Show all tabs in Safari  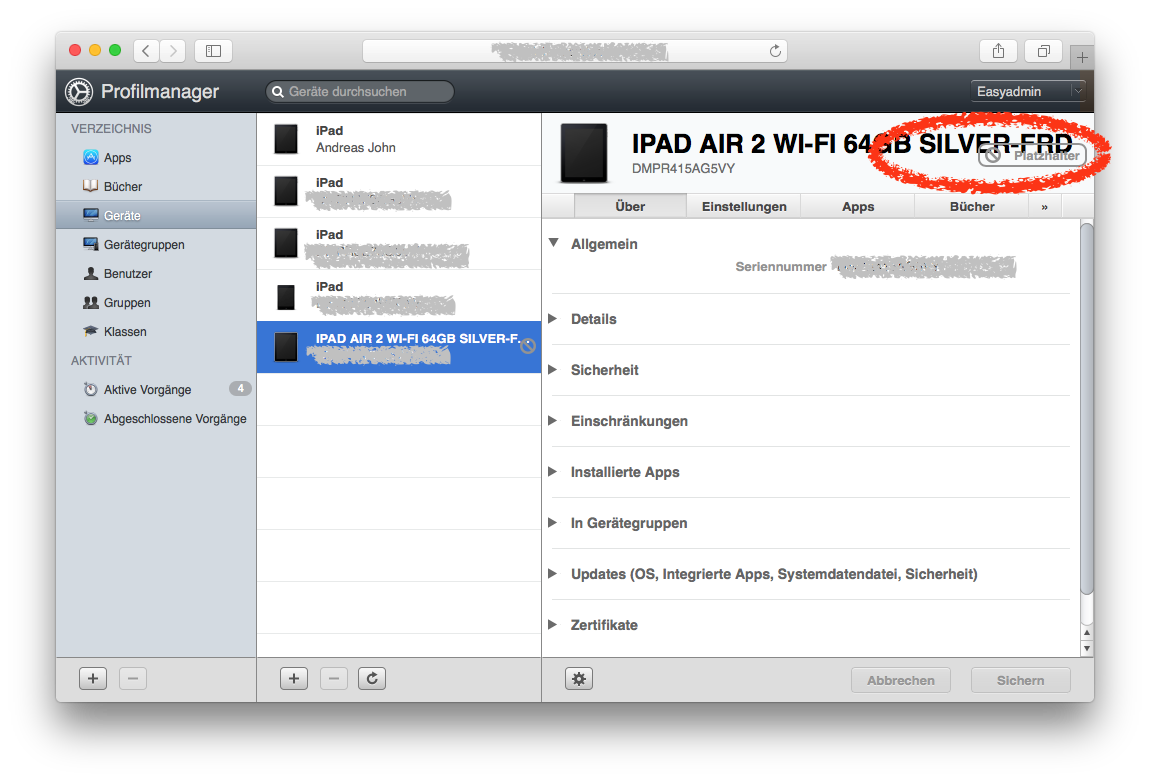(x=1044, y=51)
